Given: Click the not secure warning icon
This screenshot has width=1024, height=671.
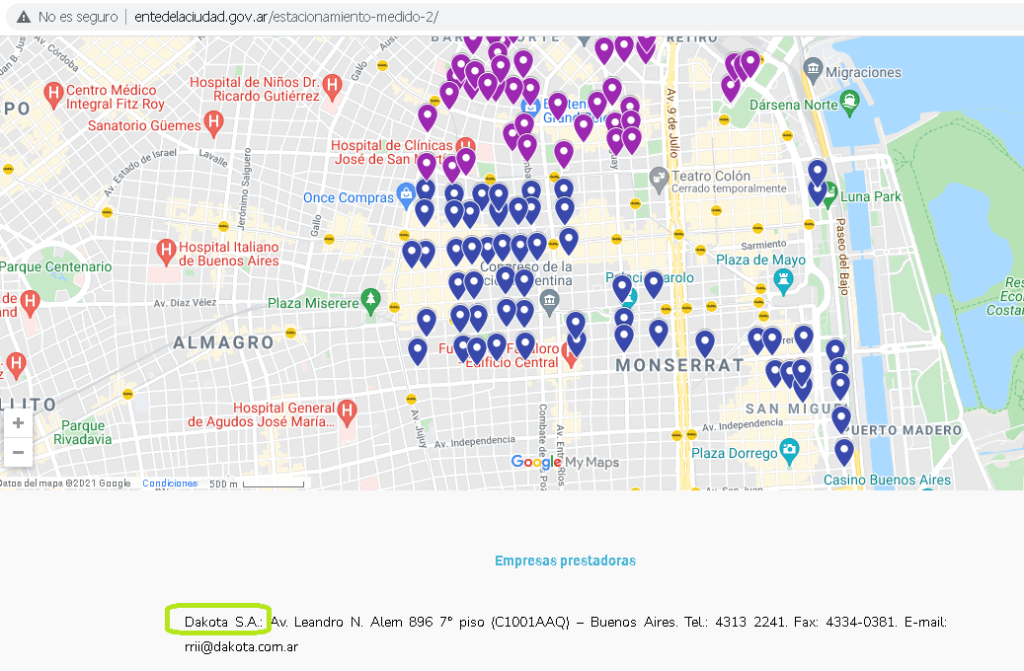Looking at the screenshot, I should click(22, 18).
